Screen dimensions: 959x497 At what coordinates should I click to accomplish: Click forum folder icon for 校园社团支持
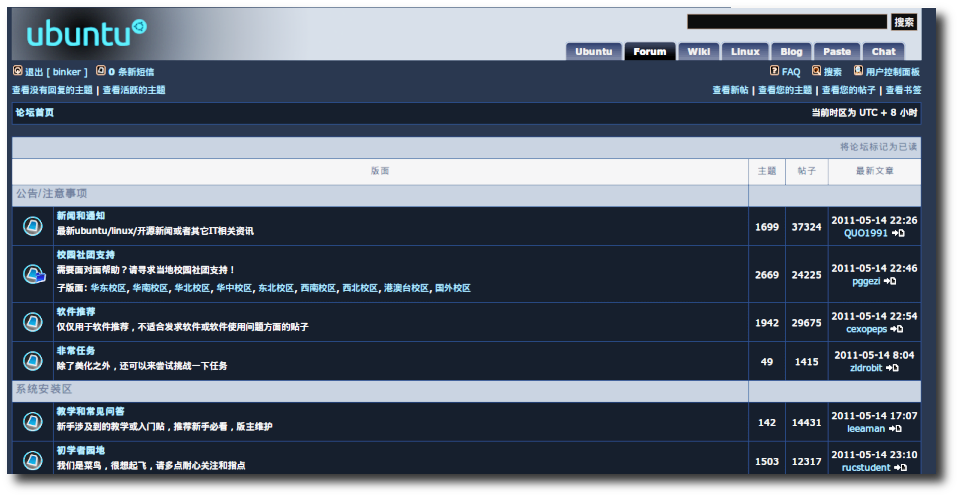pos(34,274)
